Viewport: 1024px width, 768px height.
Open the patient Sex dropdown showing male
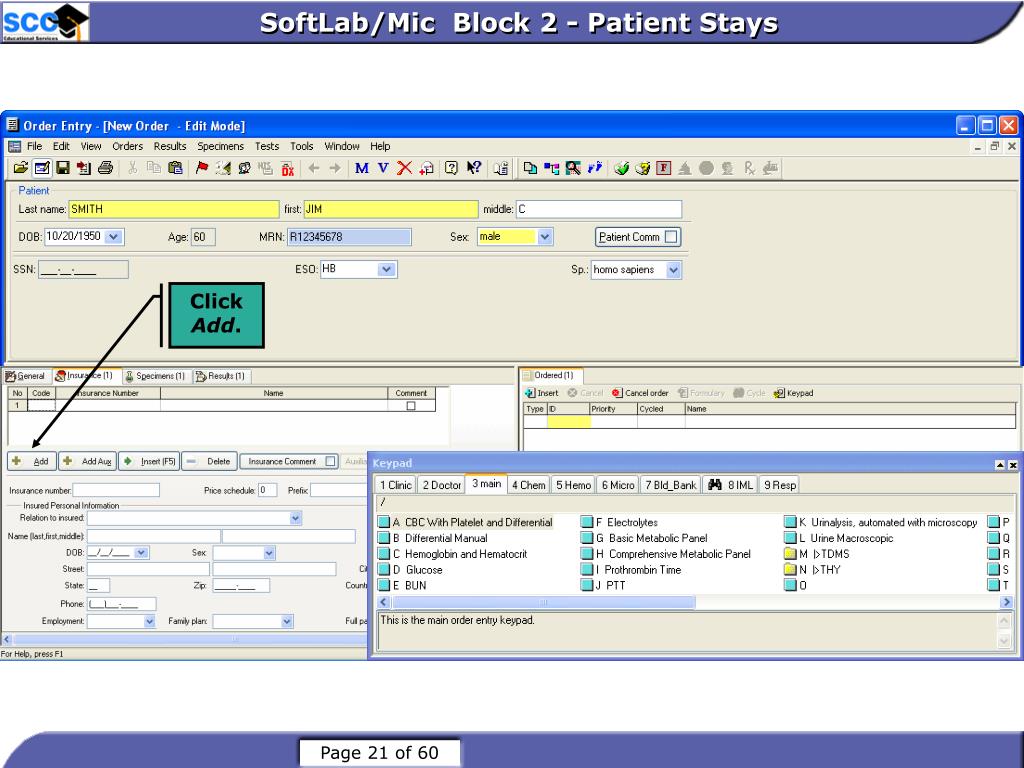coord(545,236)
